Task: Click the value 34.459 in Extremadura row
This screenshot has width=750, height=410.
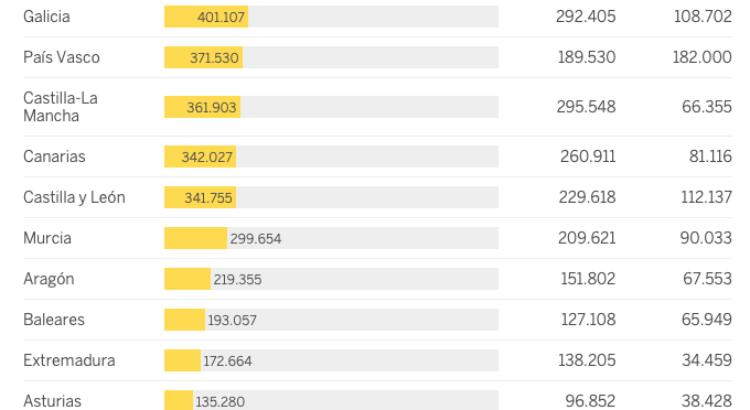Action: 707,360
